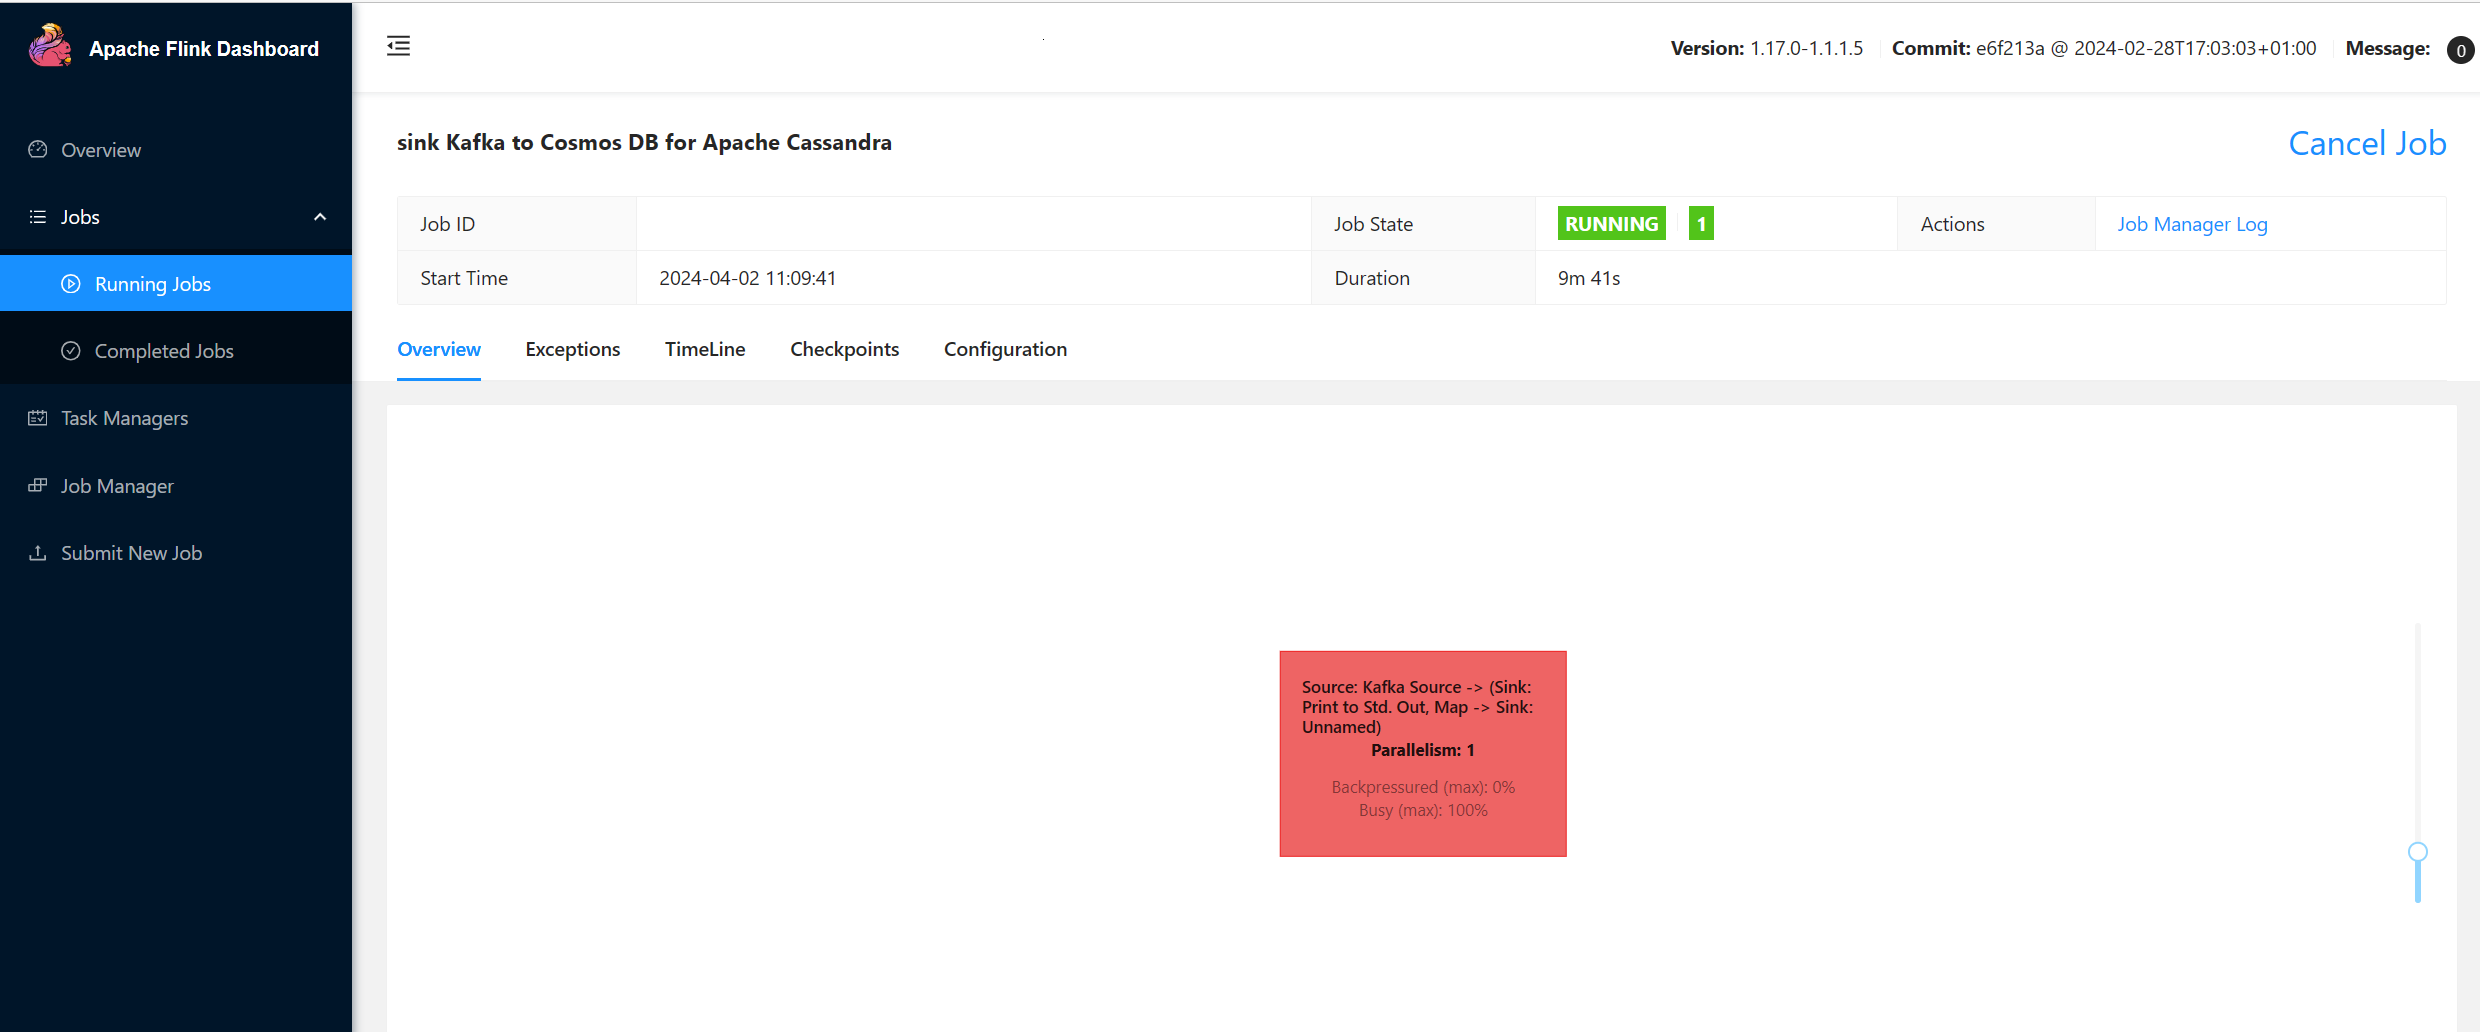Click the 'Backpressured (max): 0%' text in node
Viewport: 2480px width, 1032px height.
coord(1423,787)
